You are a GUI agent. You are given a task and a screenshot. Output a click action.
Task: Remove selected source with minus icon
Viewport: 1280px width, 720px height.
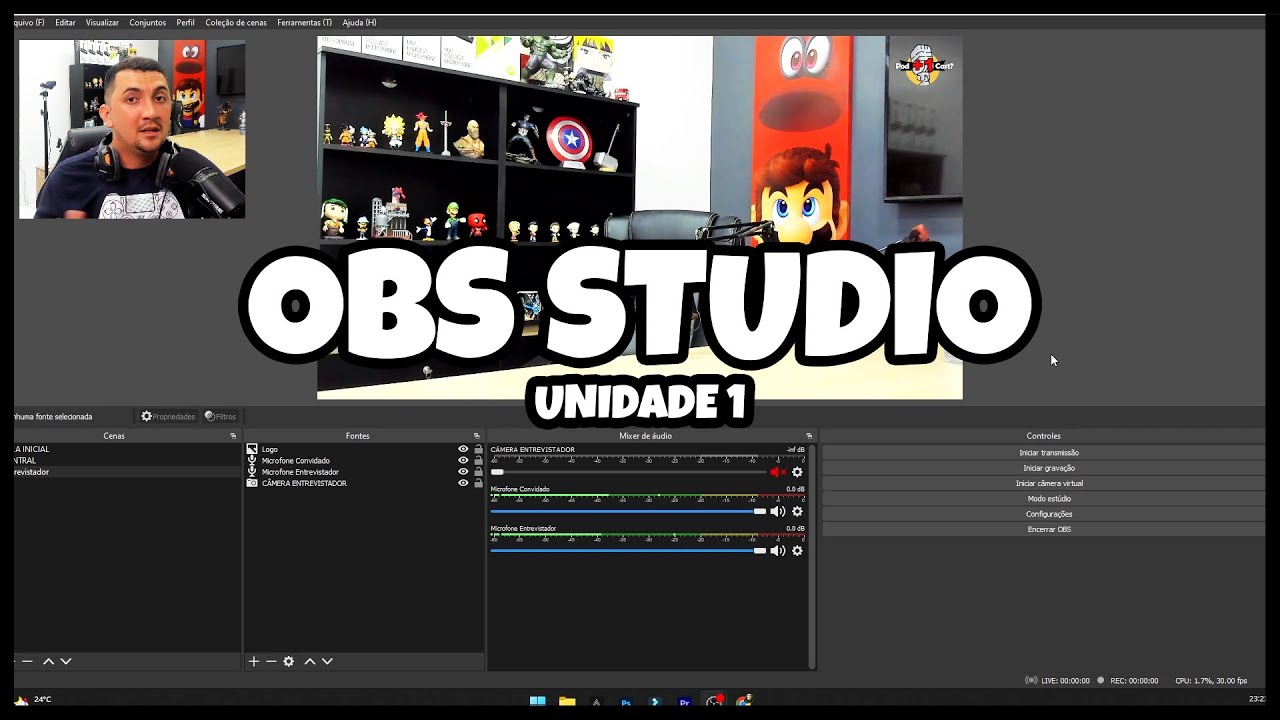pyautogui.click(x=271, y=661)
